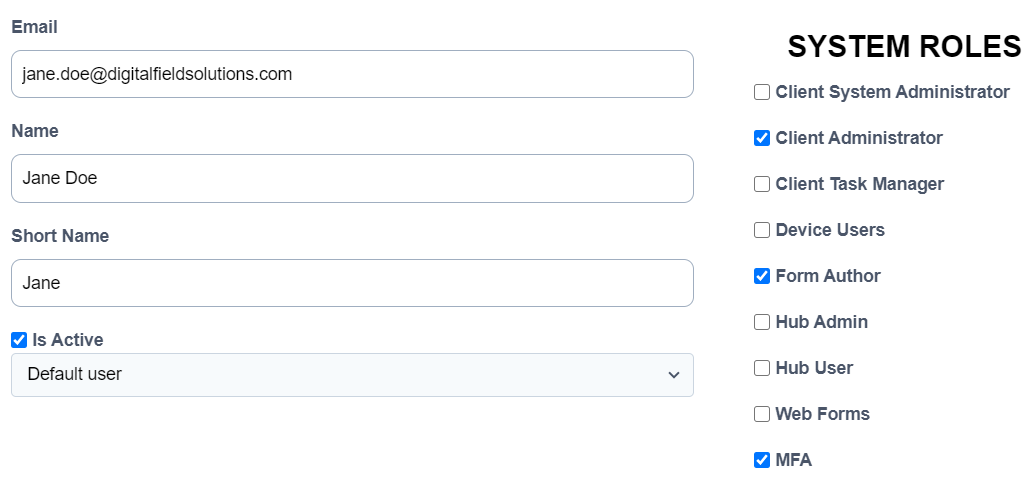Viewport: 1036px width, 480px height.
Task: Tick the Web Forms role checkbox
Action: pos(762,414)
